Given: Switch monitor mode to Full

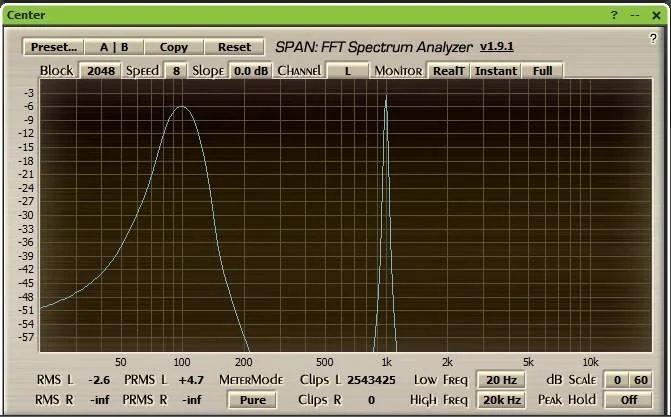Looking at the screenshot, I should pos(542,71).
